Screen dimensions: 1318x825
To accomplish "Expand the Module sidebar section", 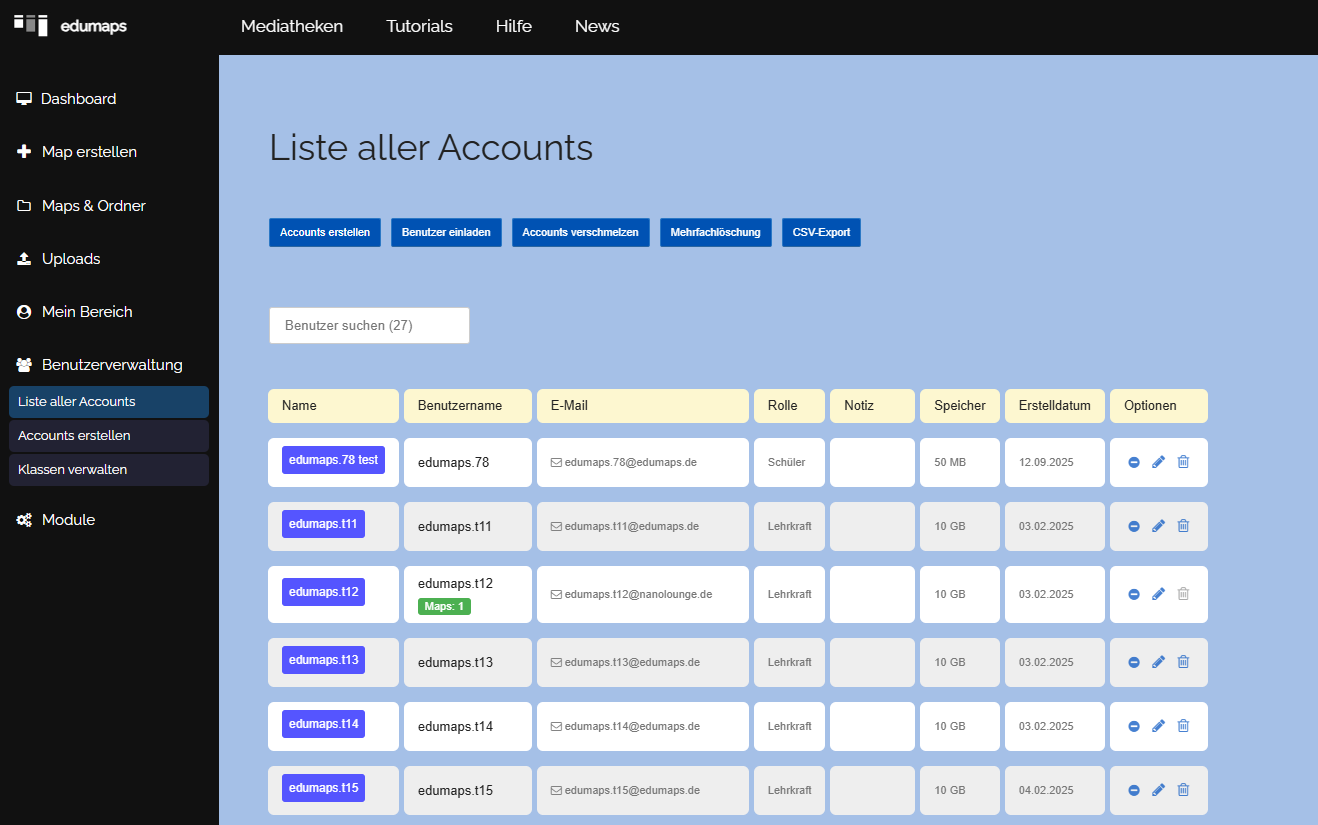I will coord(68,520).
